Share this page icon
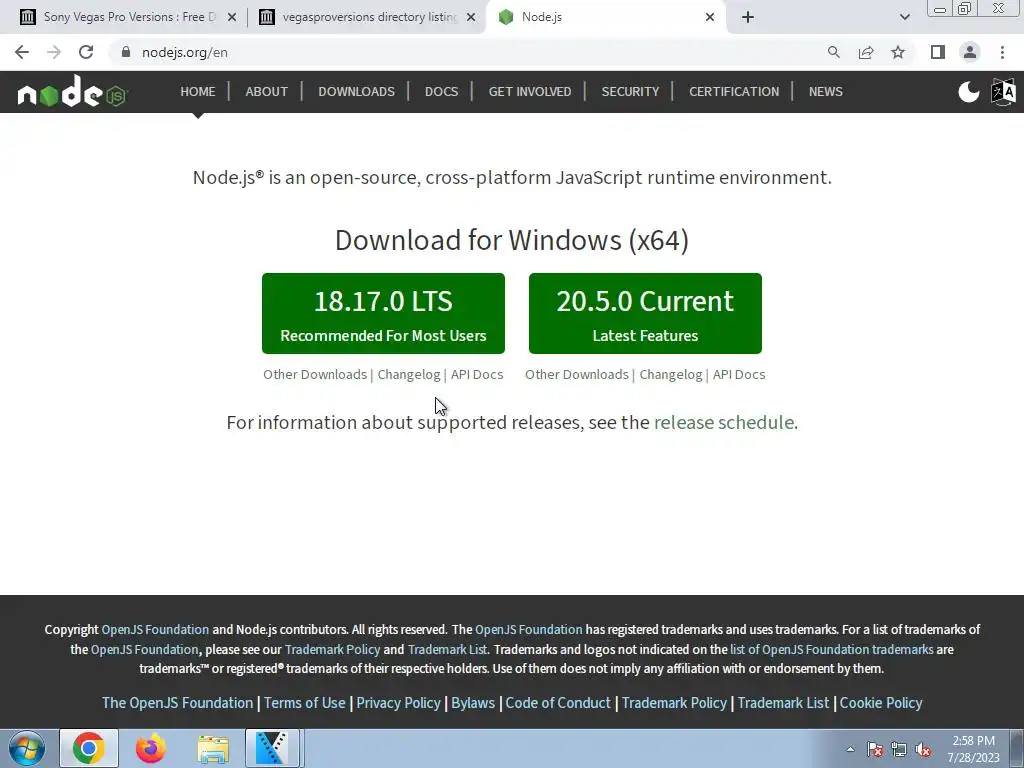This screenshot has height=768, width=1024. point(866,52)
